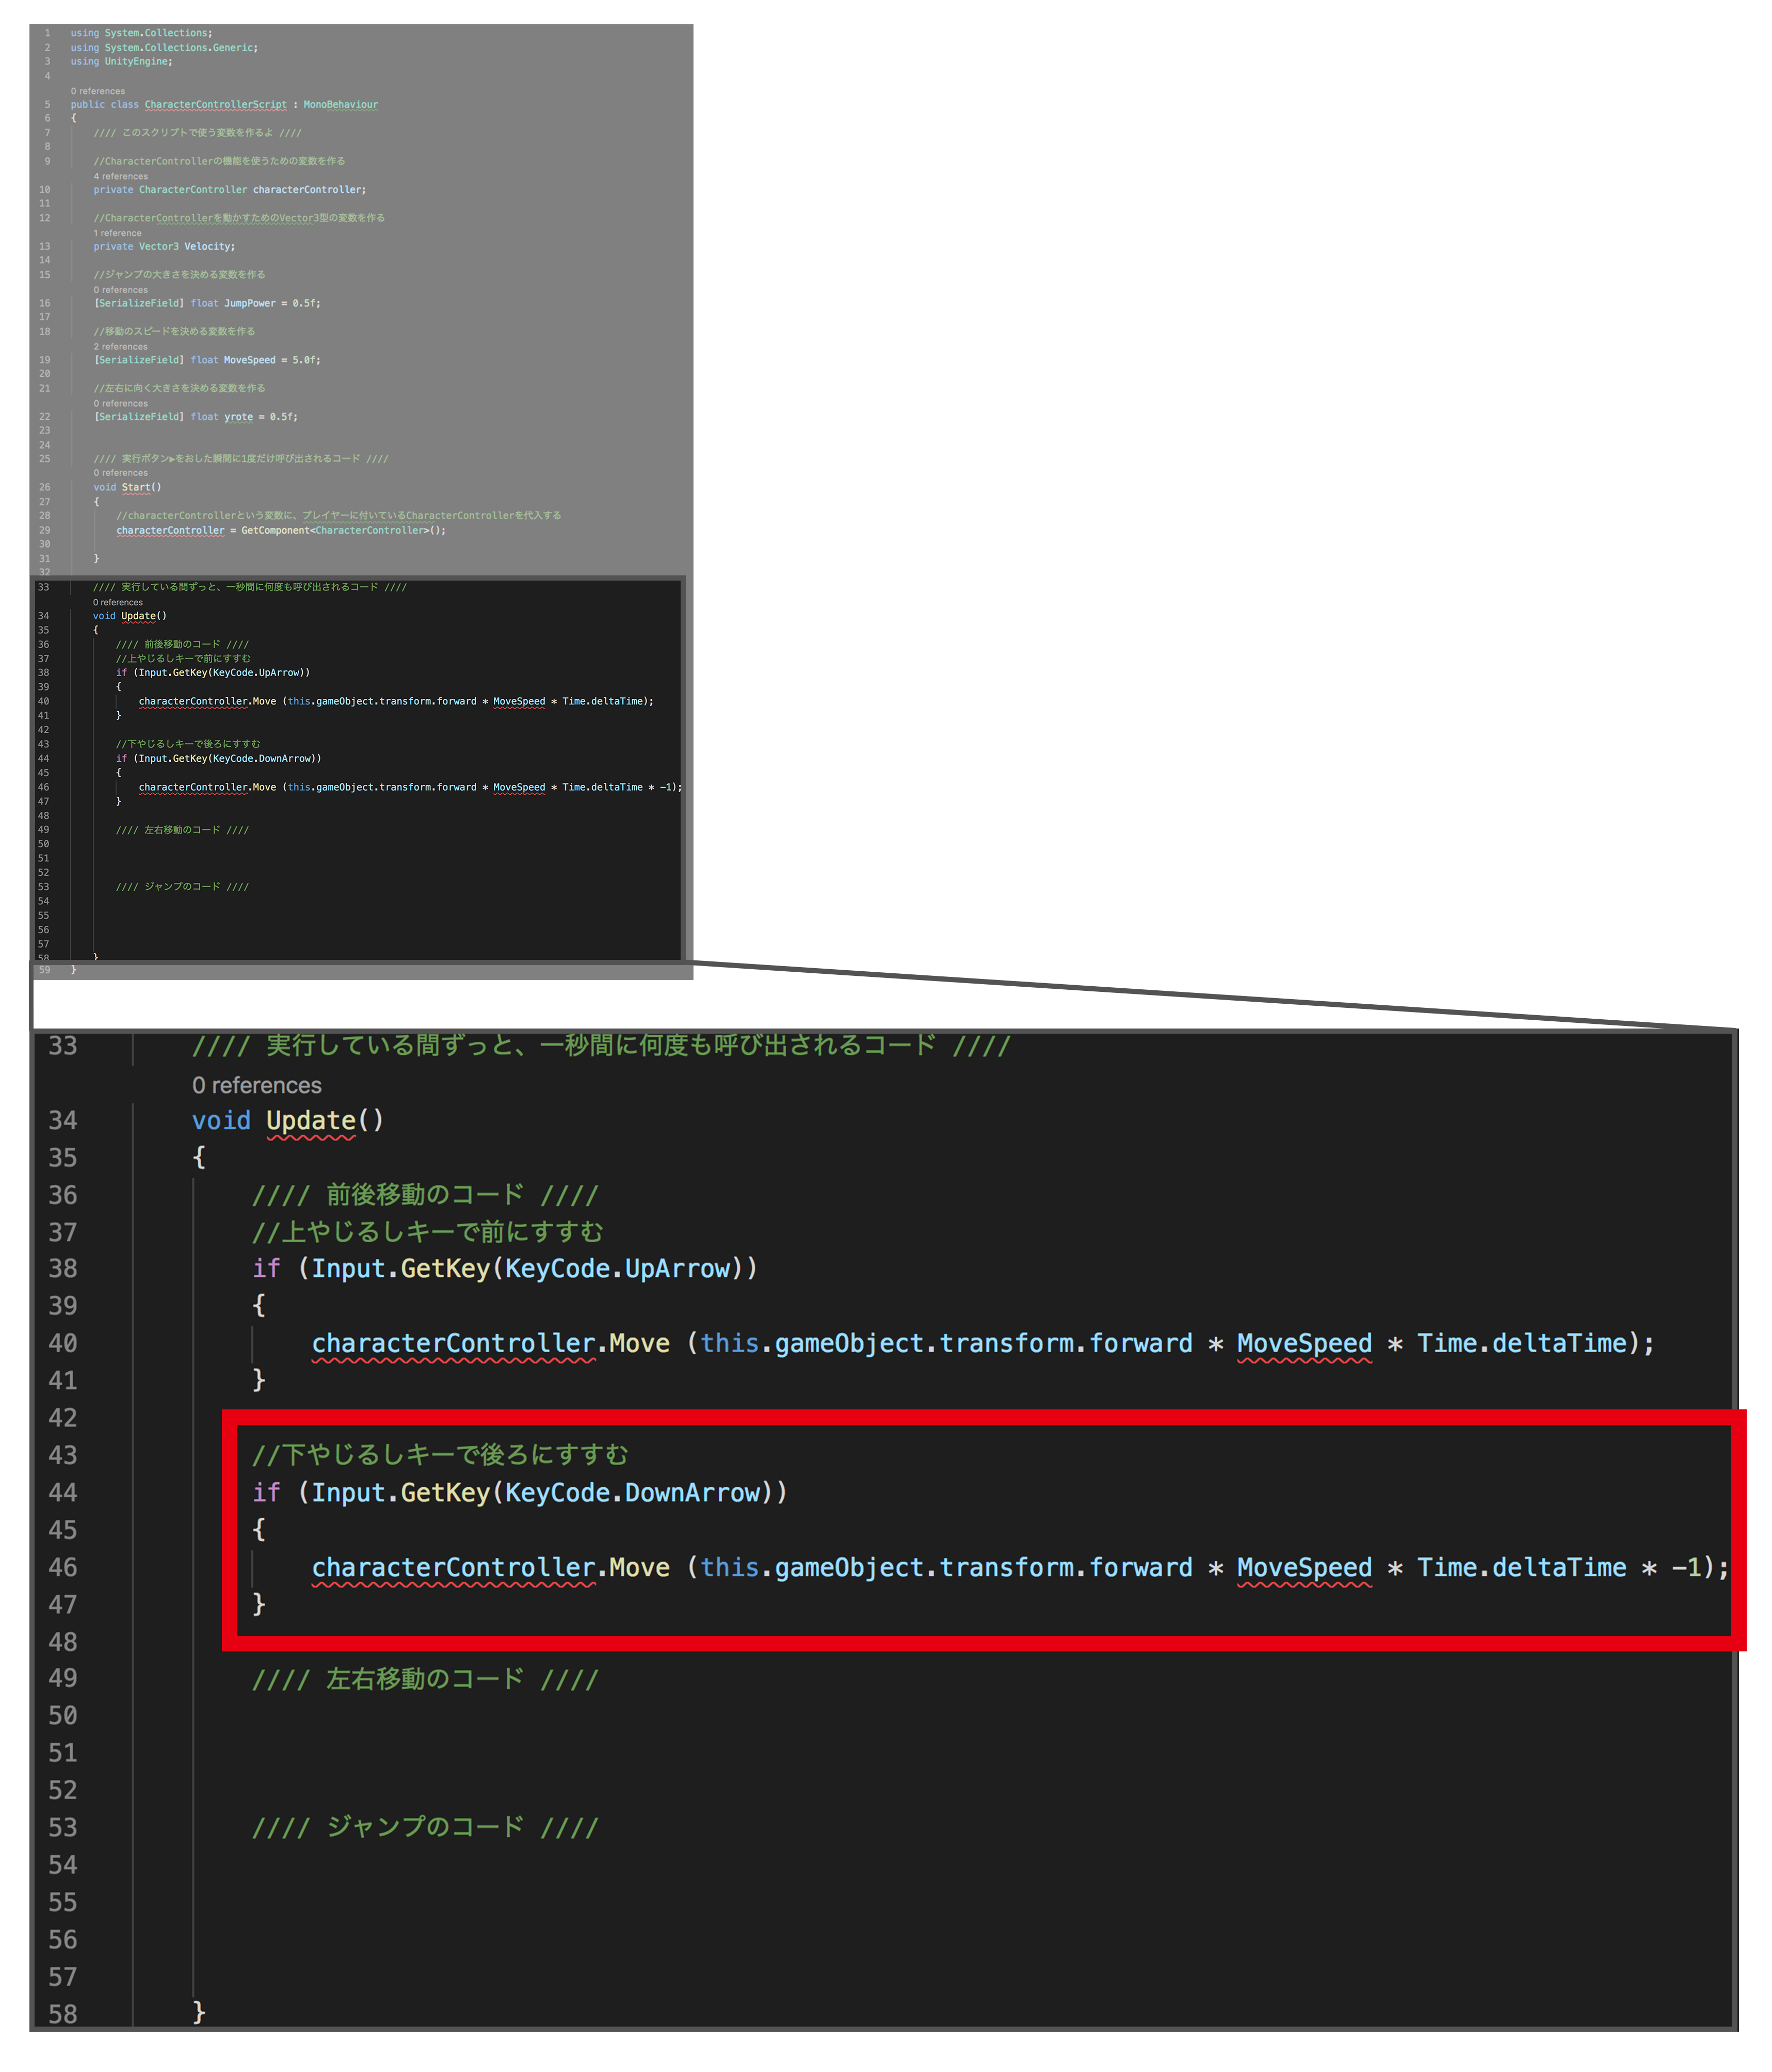1772x2072 pixels.
Task: Click the Update method name in enlarged code
Action: tap(310, 1120)
